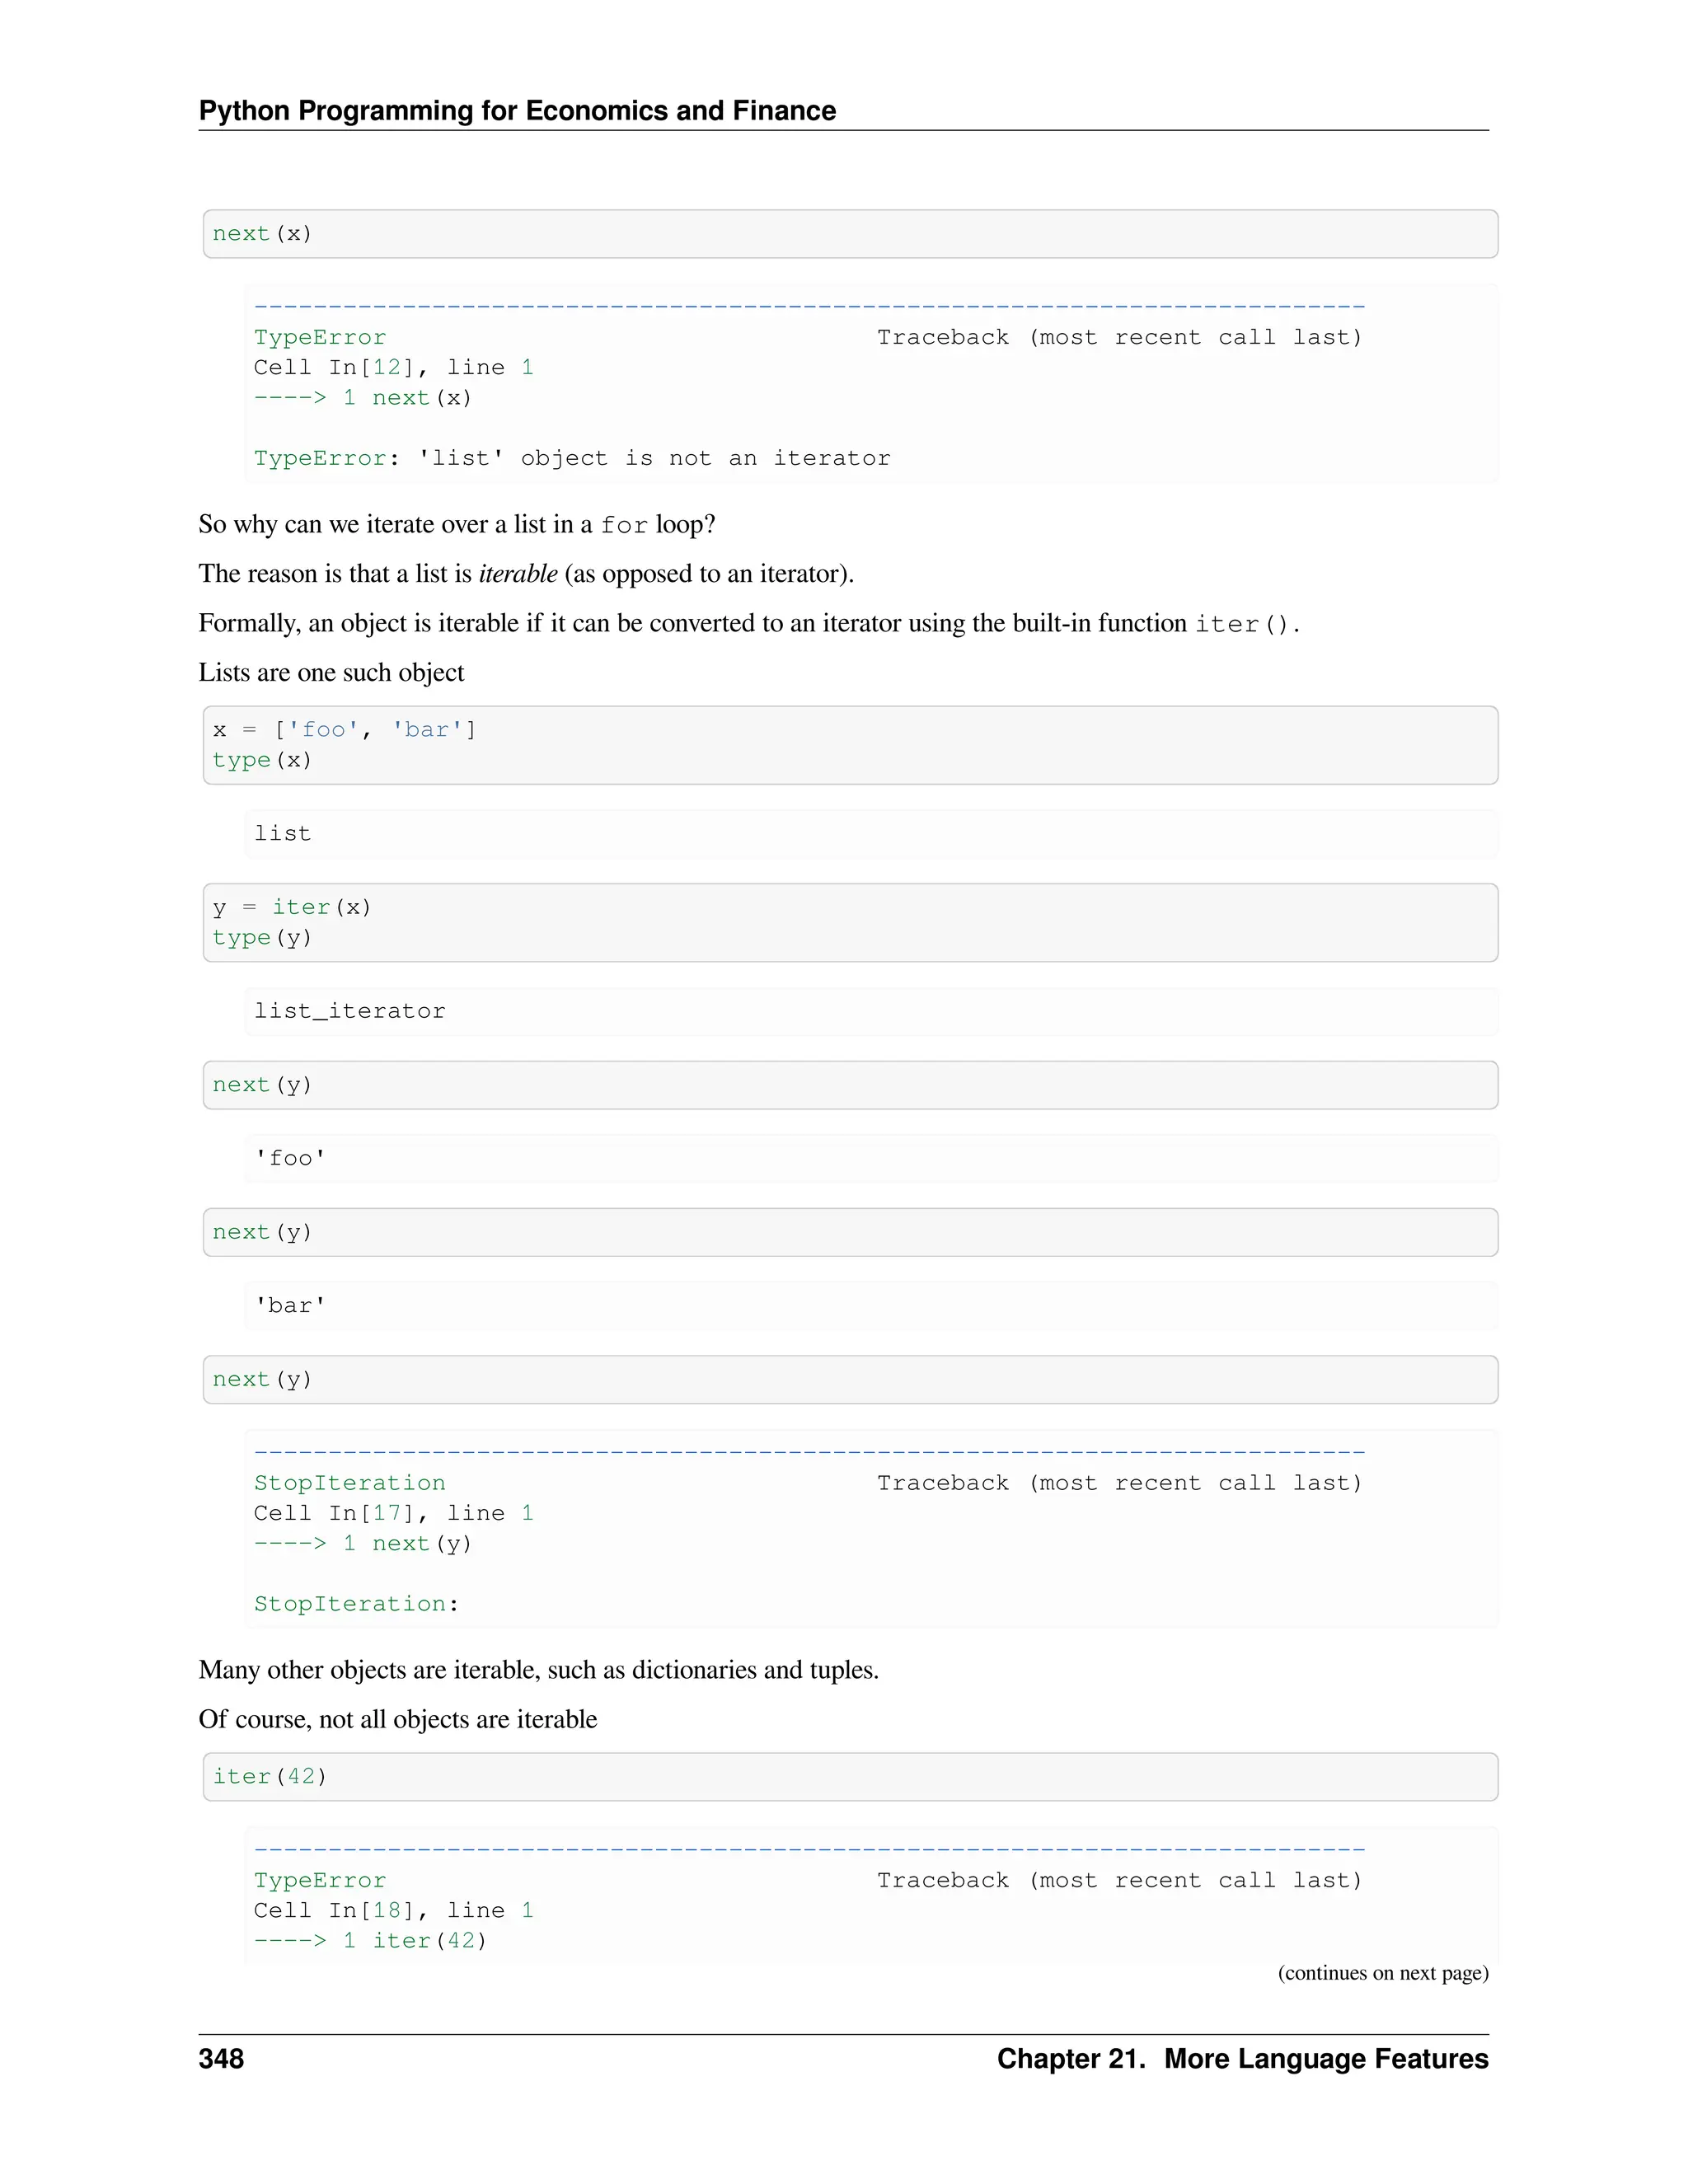The height and width of the screenshot is (2184, 1688).
Task: Click the inline code 'iter()' in the paragraph
Action: (x=1243, y=624)
